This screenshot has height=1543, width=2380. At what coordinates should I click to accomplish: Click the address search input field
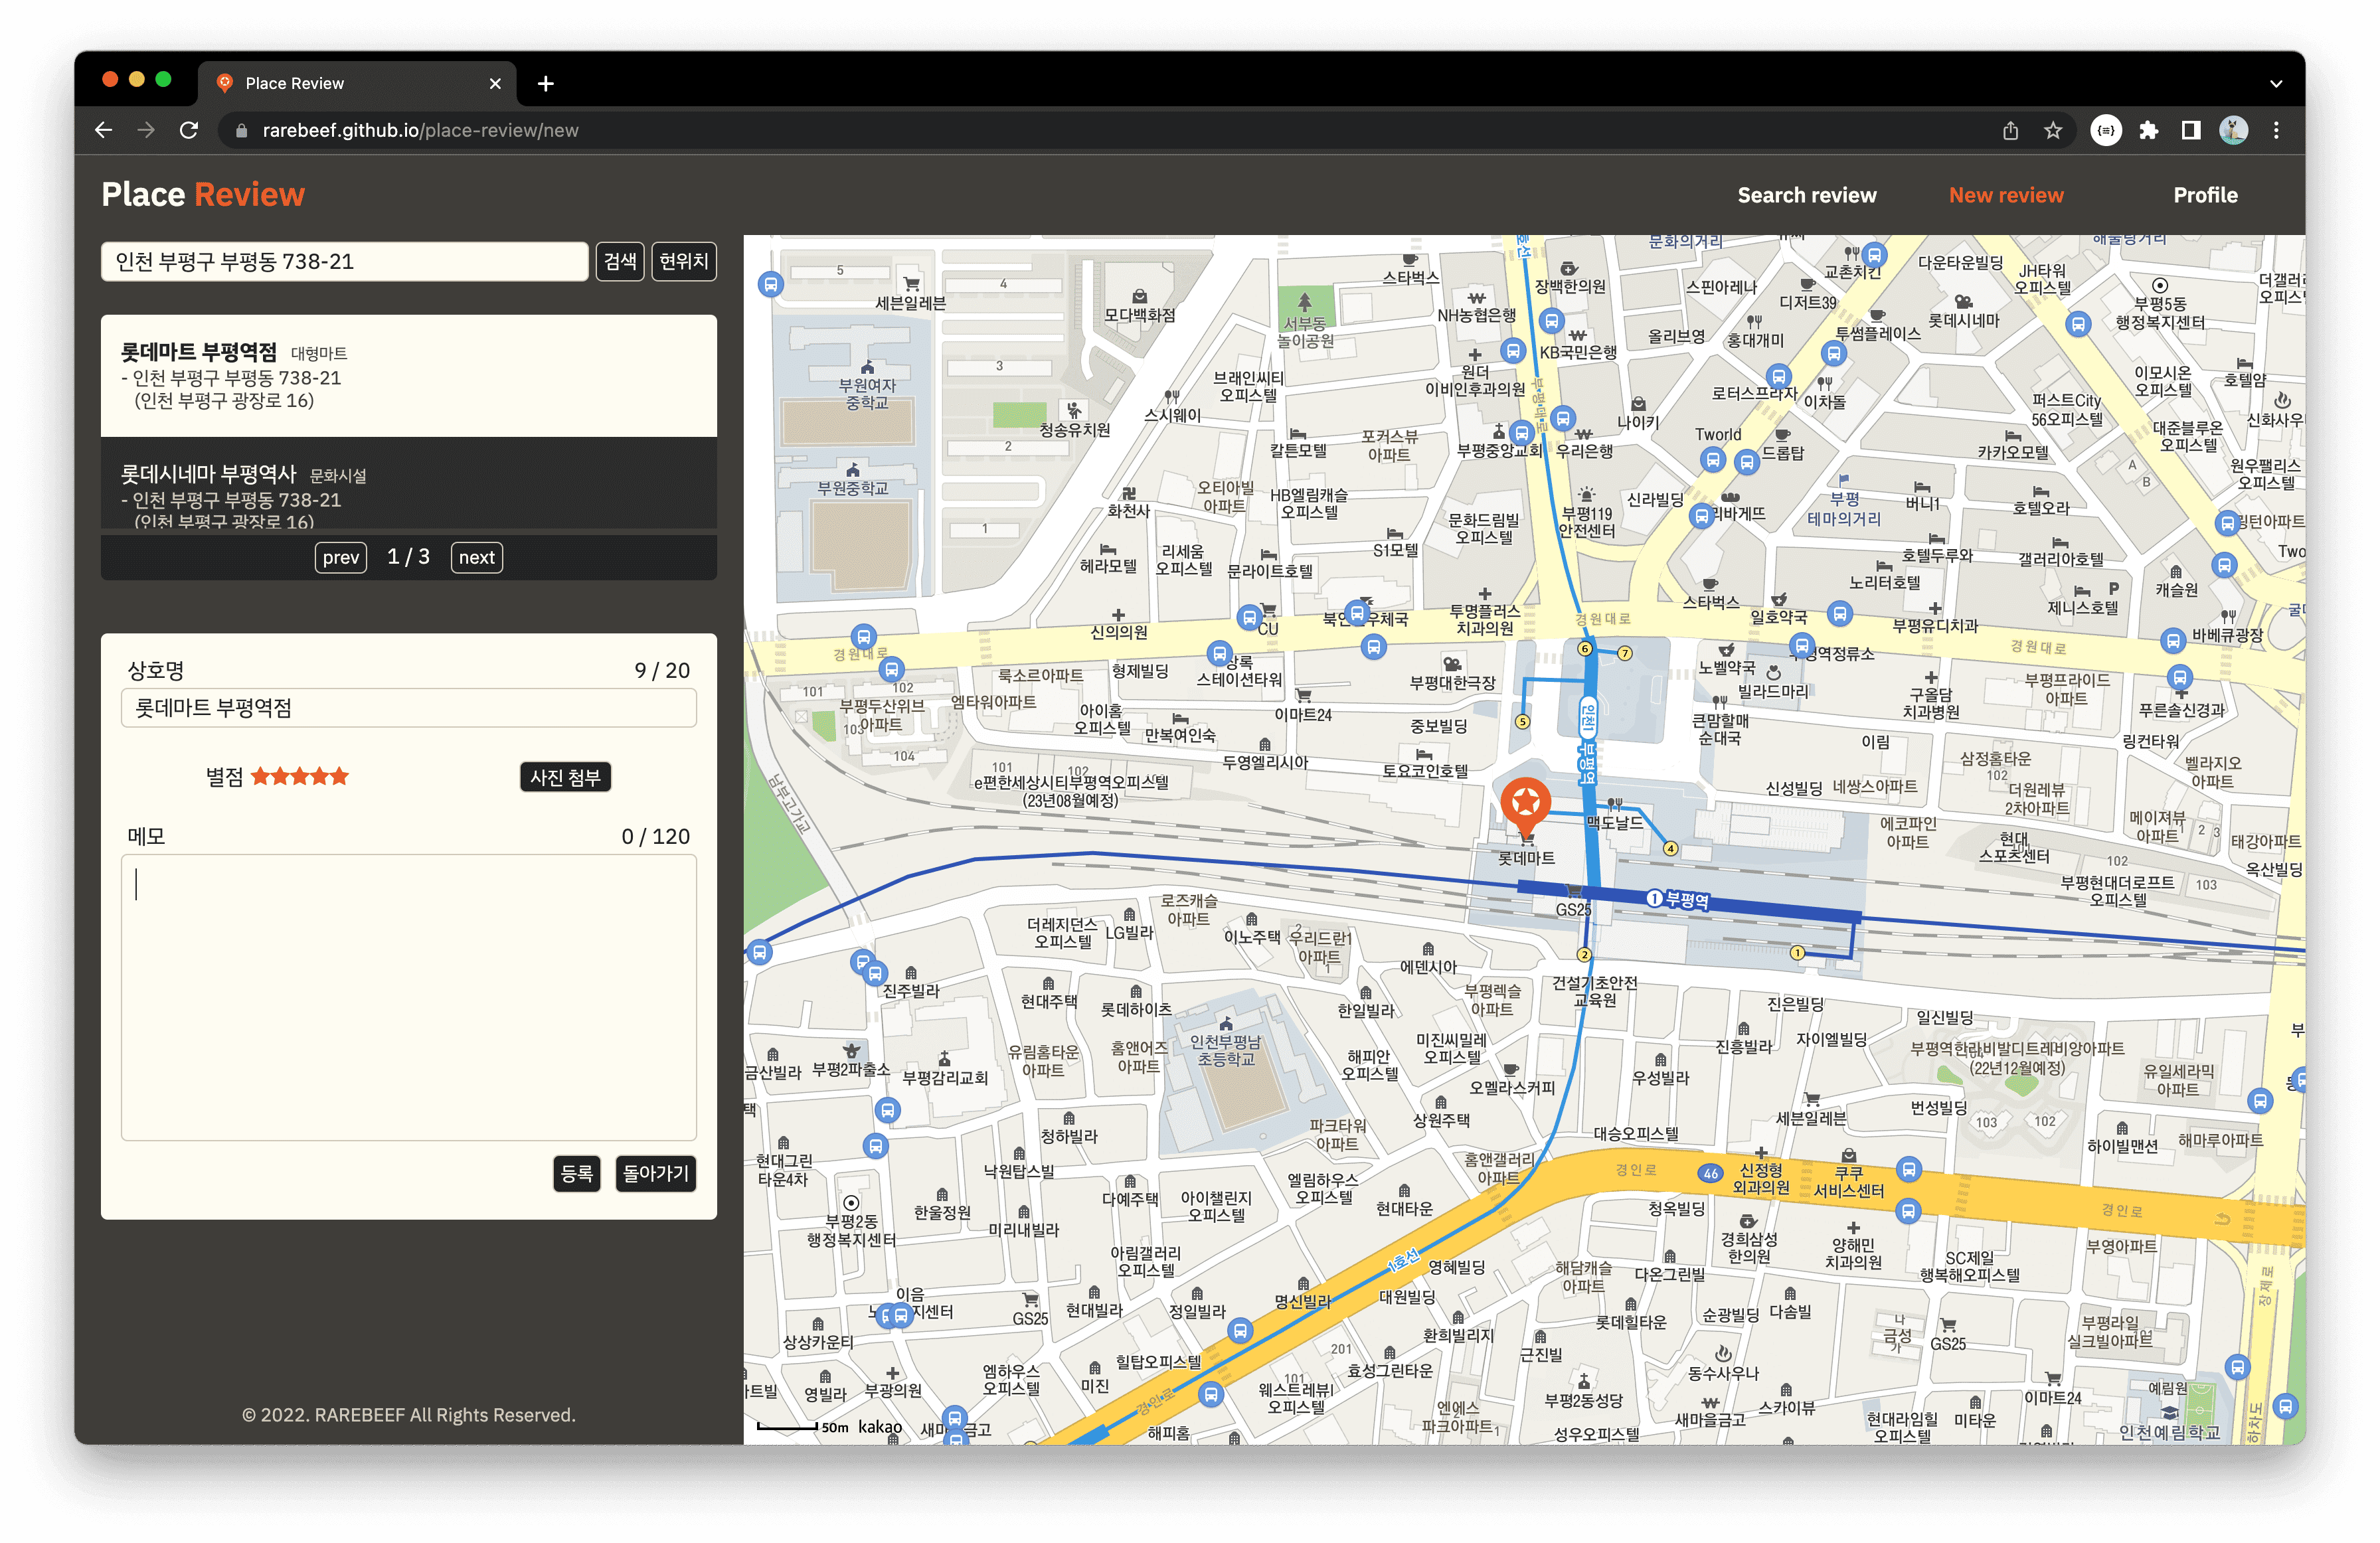pyautogui.click(x=345, y=261)
